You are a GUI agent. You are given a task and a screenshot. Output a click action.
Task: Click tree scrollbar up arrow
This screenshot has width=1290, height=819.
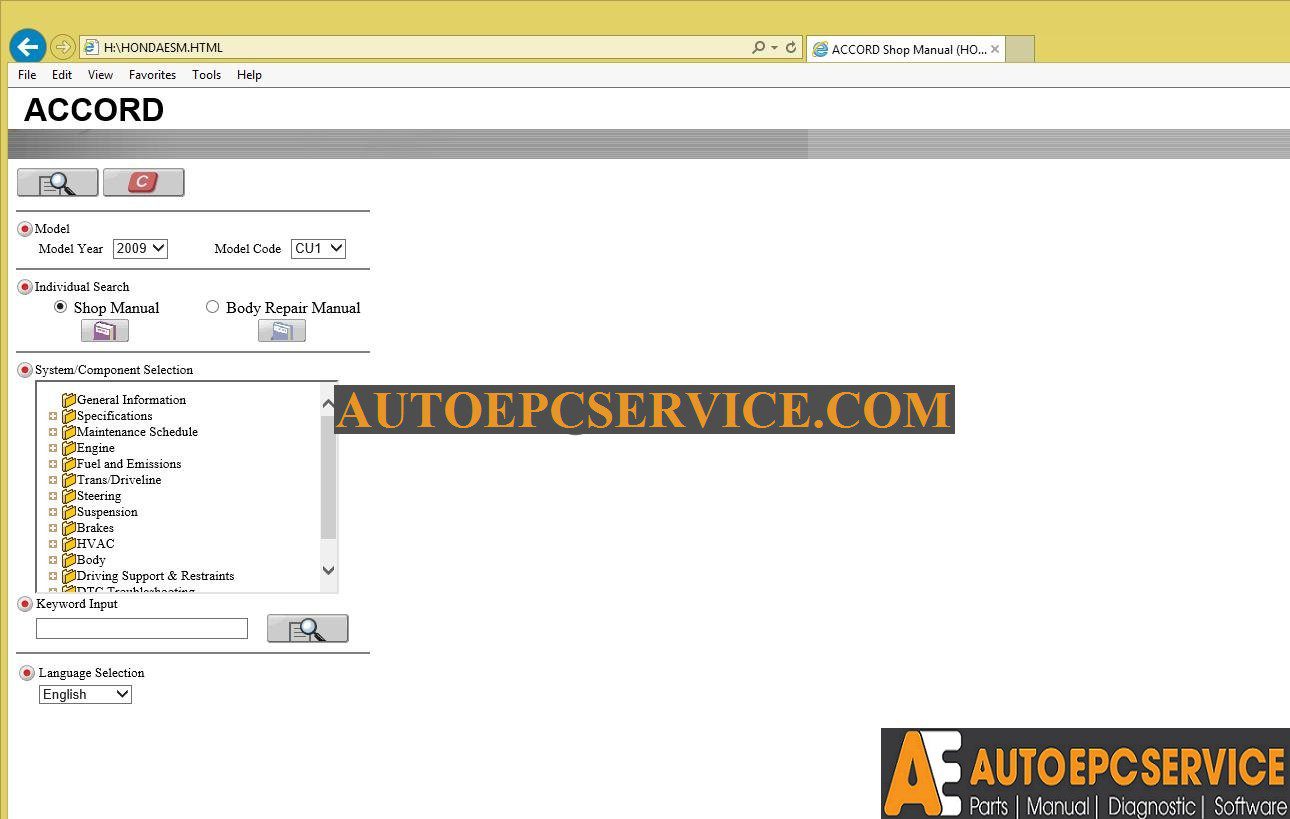click(328, 404)
